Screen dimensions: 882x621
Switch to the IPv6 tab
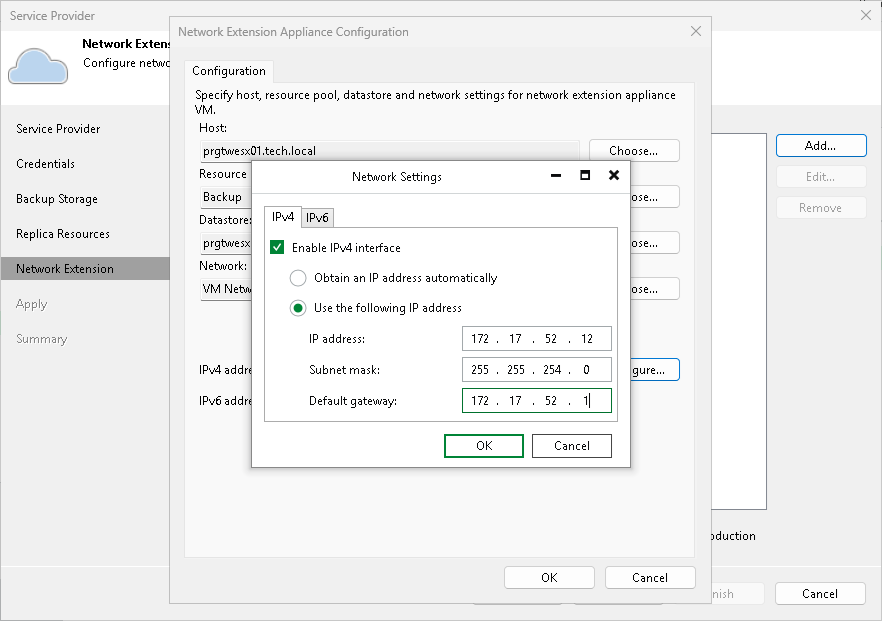317,217
